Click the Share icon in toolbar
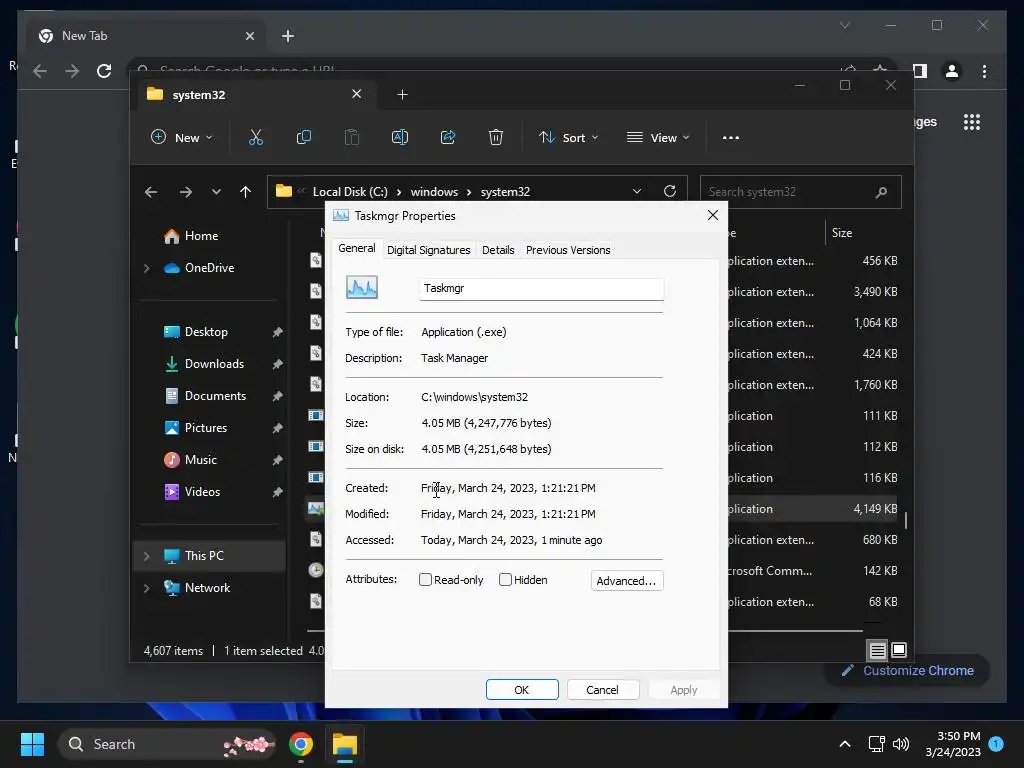 click(448, 138)
